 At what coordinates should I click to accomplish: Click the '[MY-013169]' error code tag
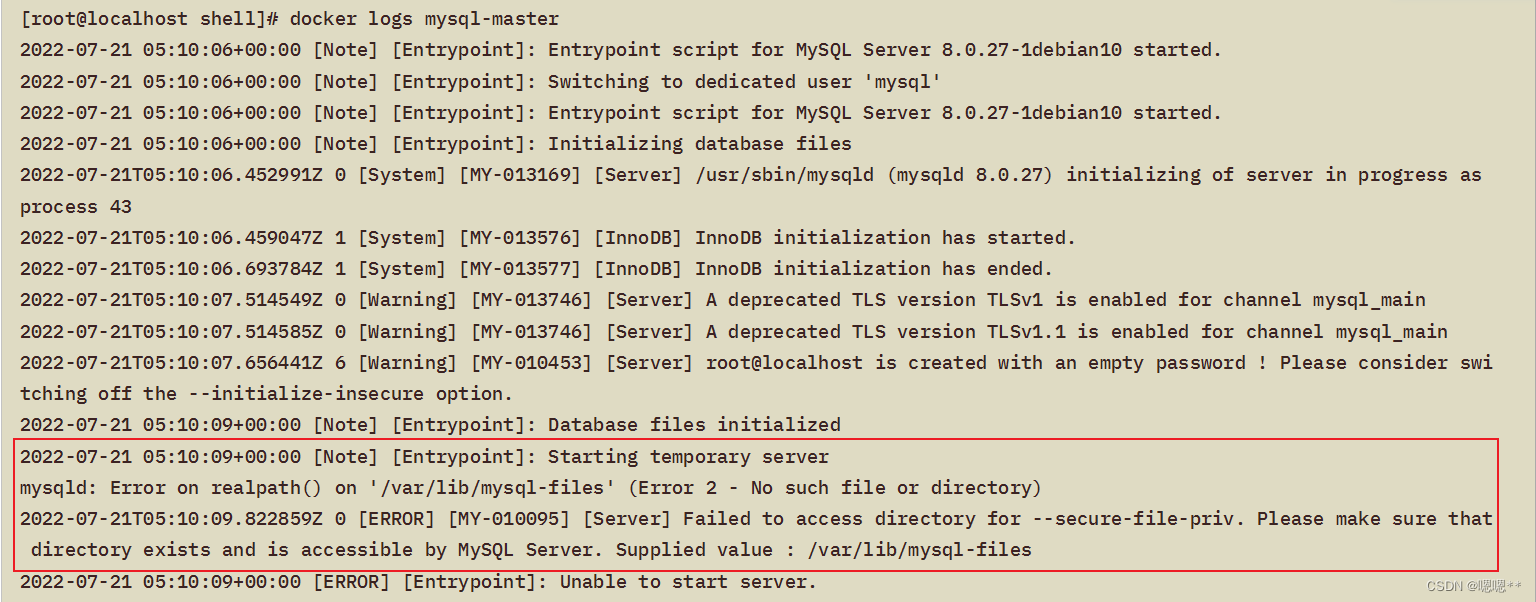[519, 175]
